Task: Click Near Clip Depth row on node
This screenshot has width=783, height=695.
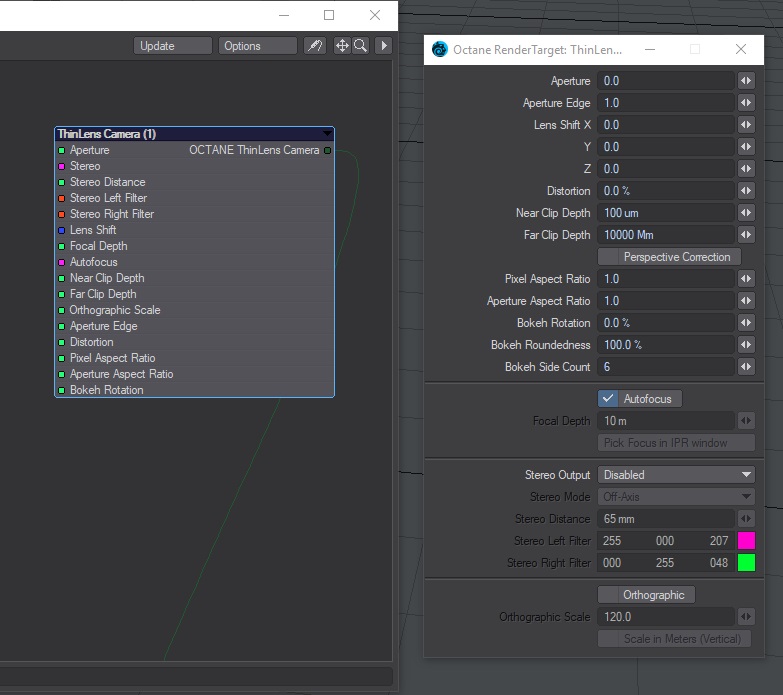Action: [194, 278]
